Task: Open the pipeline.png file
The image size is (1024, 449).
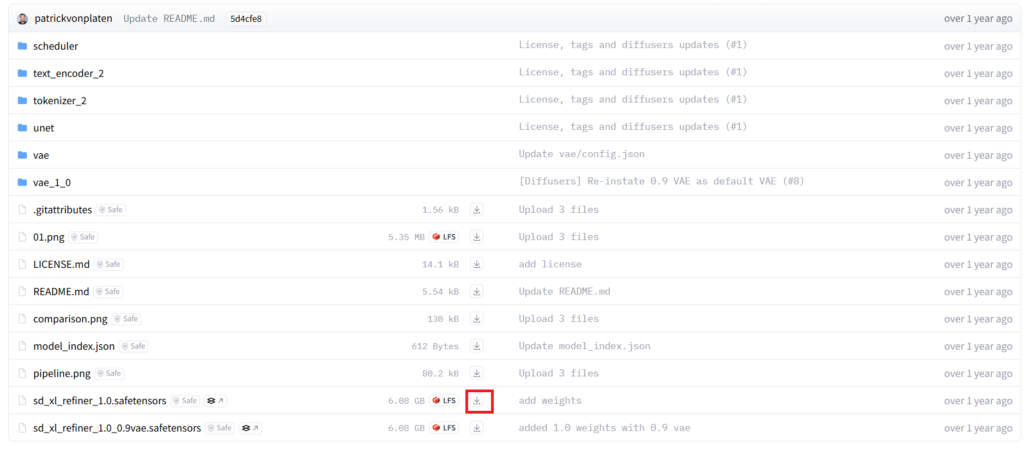Action: [x=62, y=373]
